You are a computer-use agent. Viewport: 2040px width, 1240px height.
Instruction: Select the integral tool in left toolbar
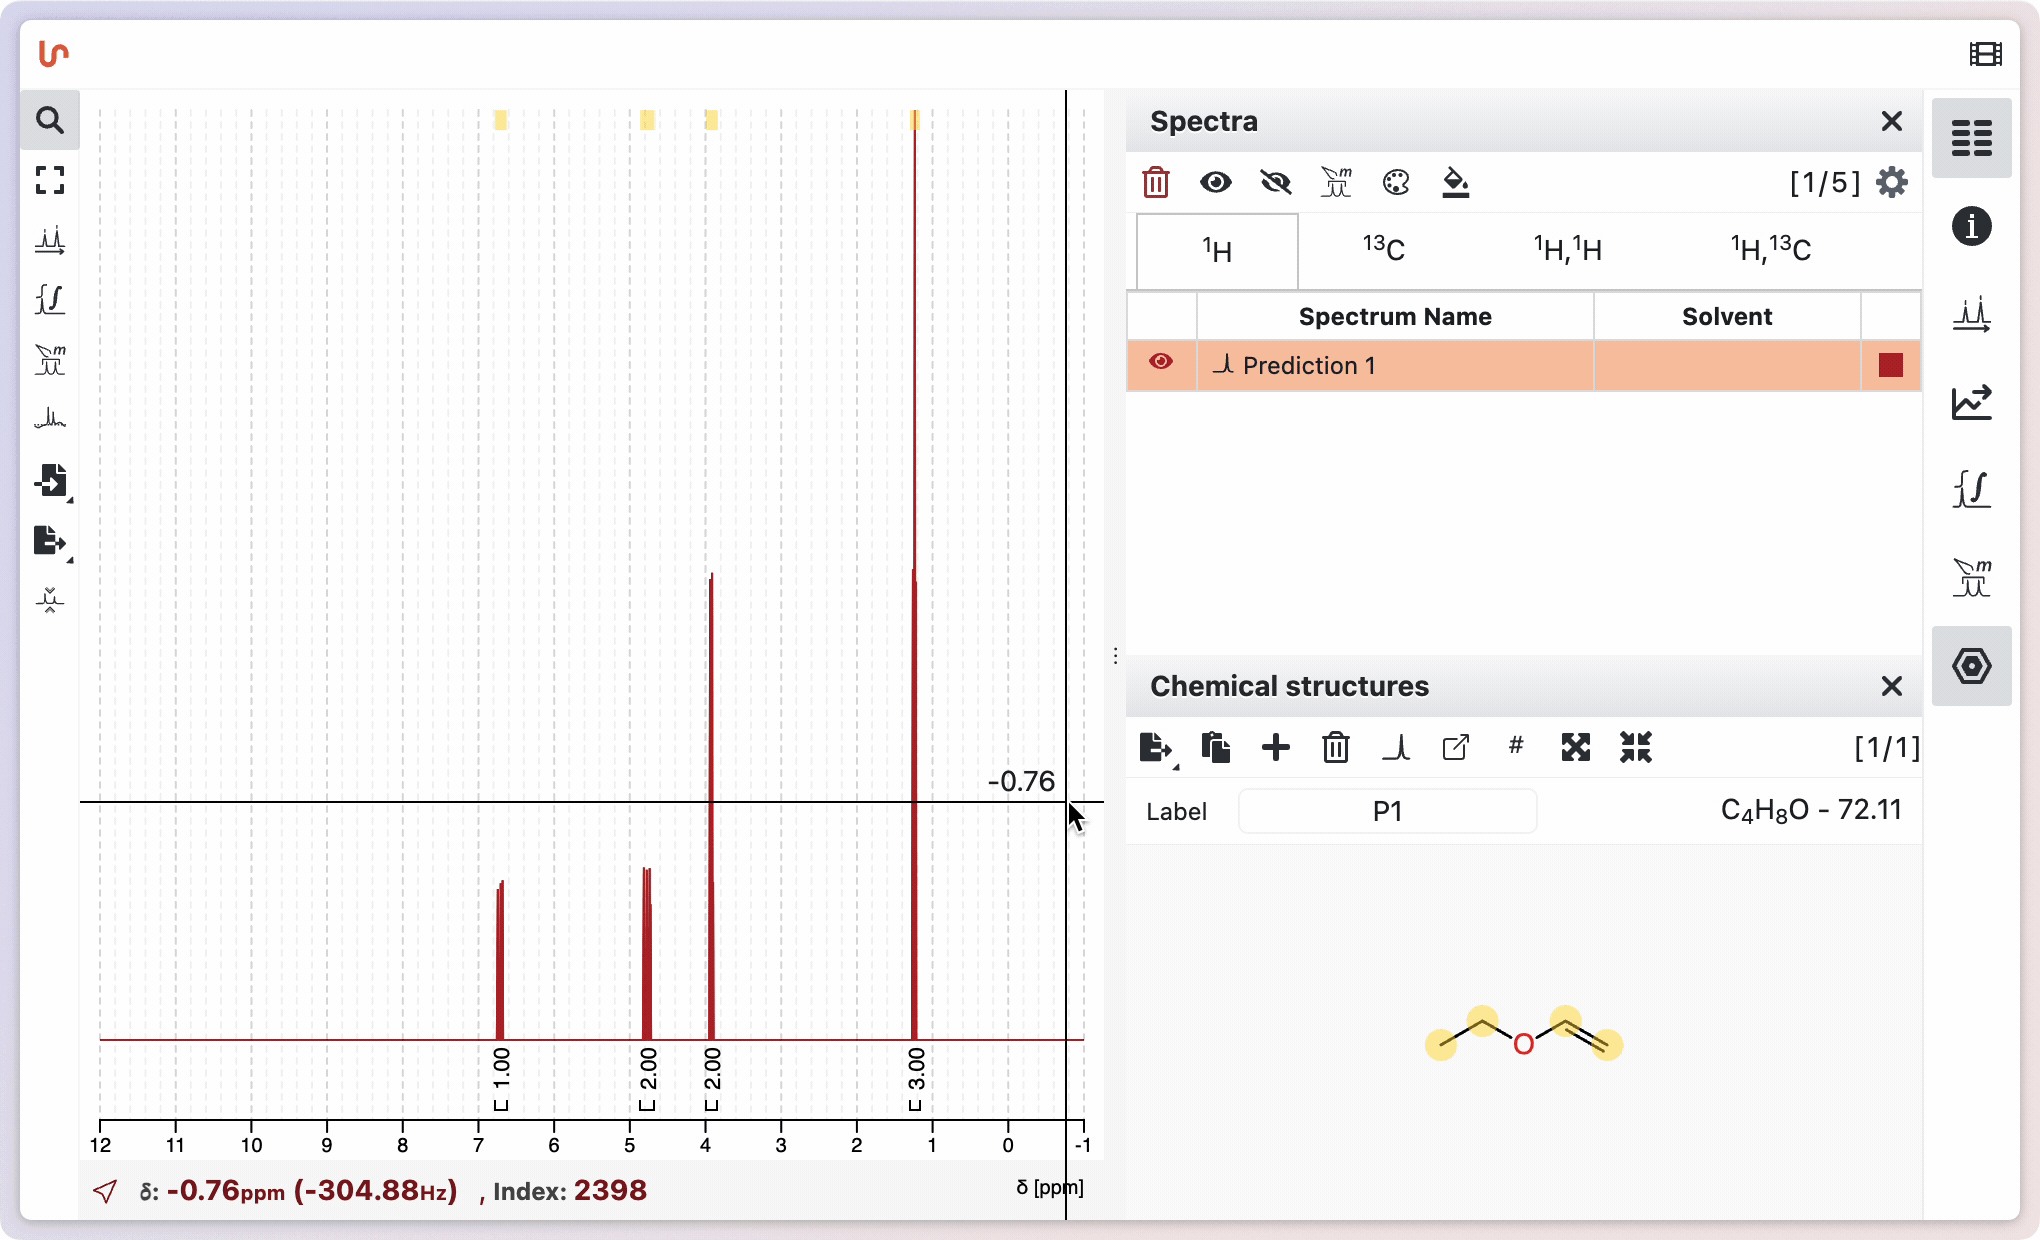pyautogui.click(x=50, y=299)
